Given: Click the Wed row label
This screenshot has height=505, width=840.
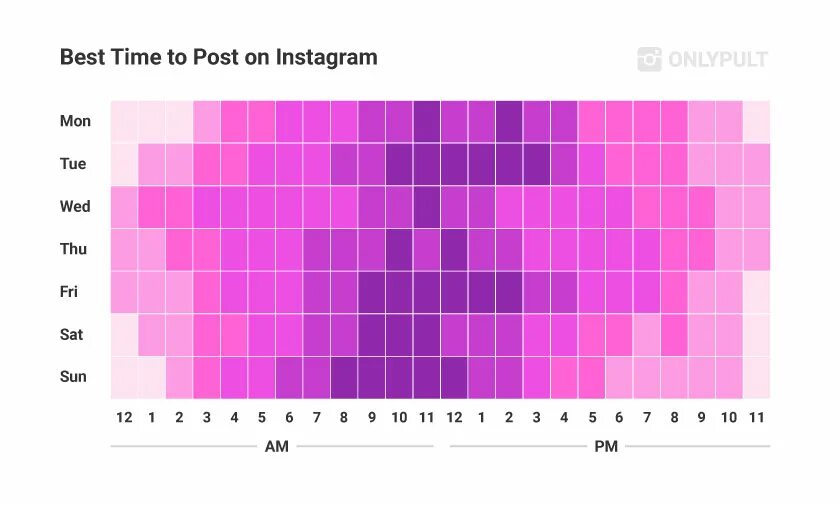Looking at the screenshot, I should 75,206.
